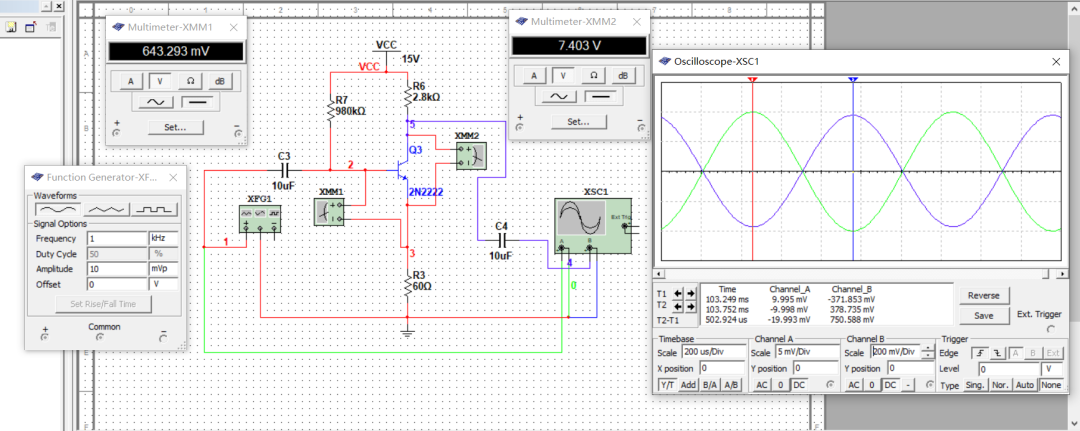Set Channel A coupling to AC
Viewport: 1080px width, 431px height.
pyautogui.click(x=762, y=385)
